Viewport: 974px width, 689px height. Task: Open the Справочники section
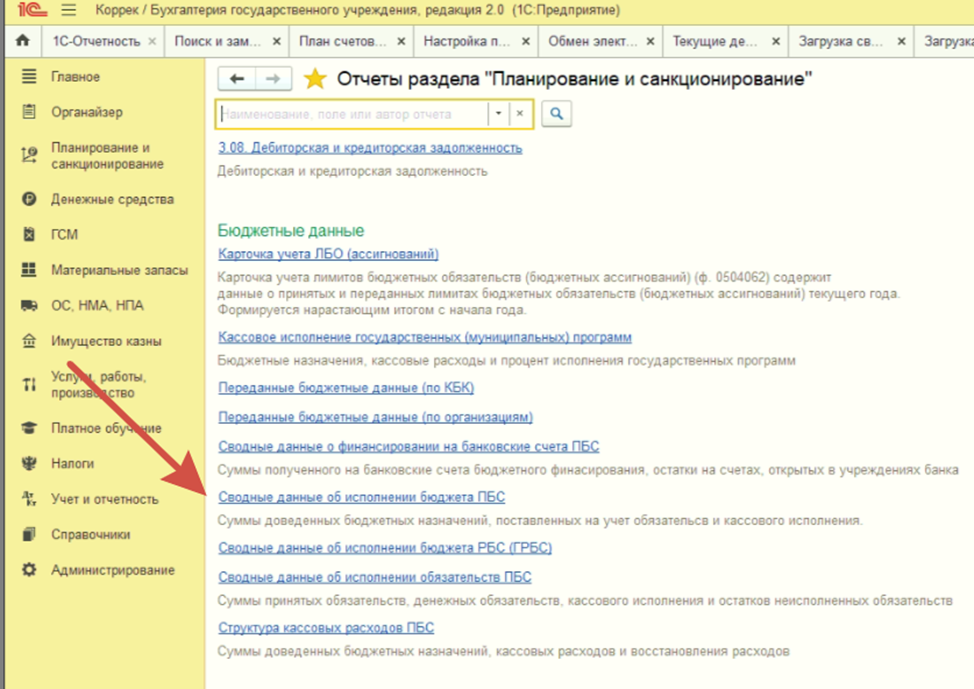91,534
